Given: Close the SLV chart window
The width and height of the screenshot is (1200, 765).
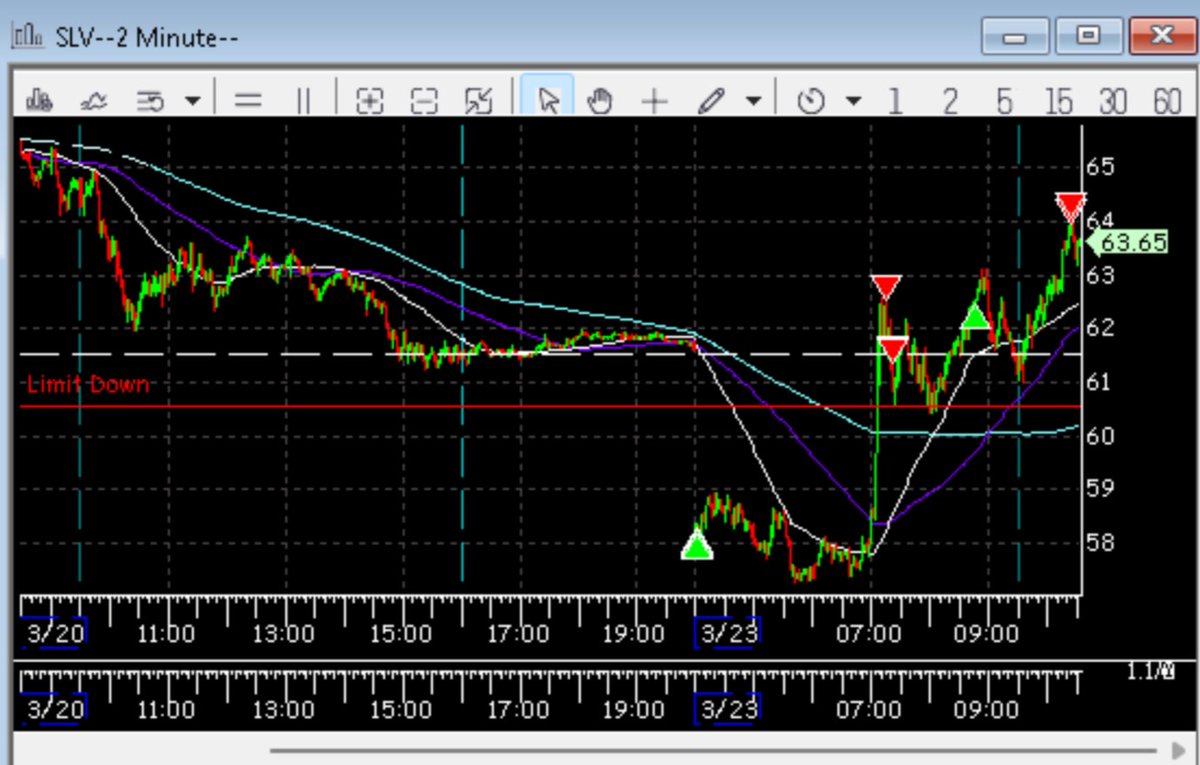Looking at the screenshot, I should point(1161,37).
